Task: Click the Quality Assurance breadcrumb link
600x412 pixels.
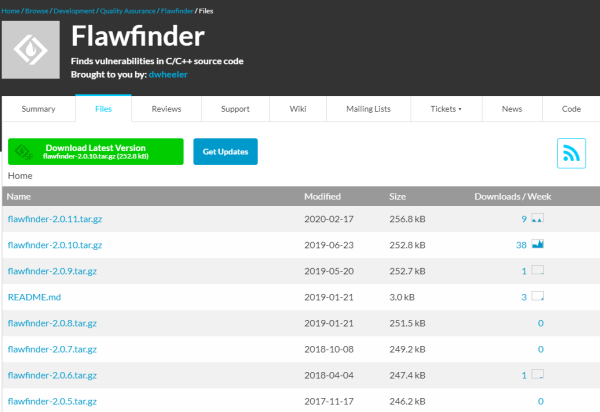Action: coord(127,11)
